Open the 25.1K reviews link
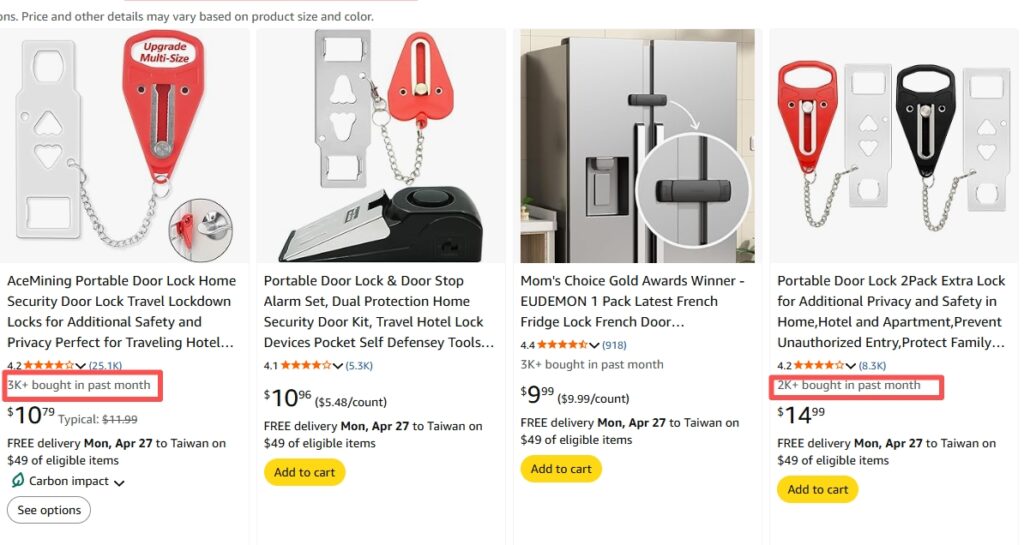1024x545 pixels. [105, 366]
